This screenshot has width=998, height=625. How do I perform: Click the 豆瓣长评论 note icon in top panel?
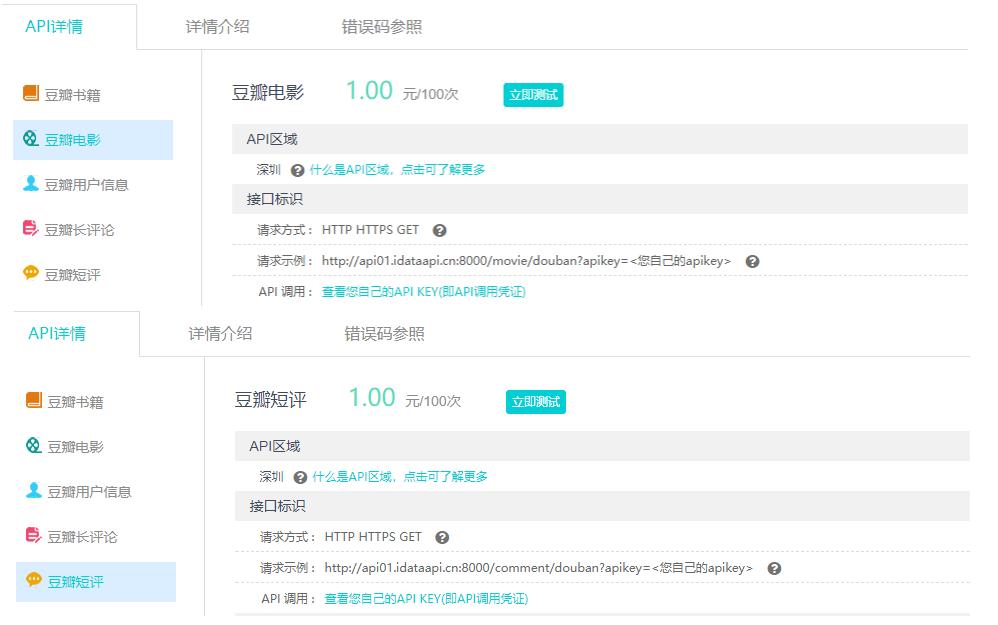31,228
